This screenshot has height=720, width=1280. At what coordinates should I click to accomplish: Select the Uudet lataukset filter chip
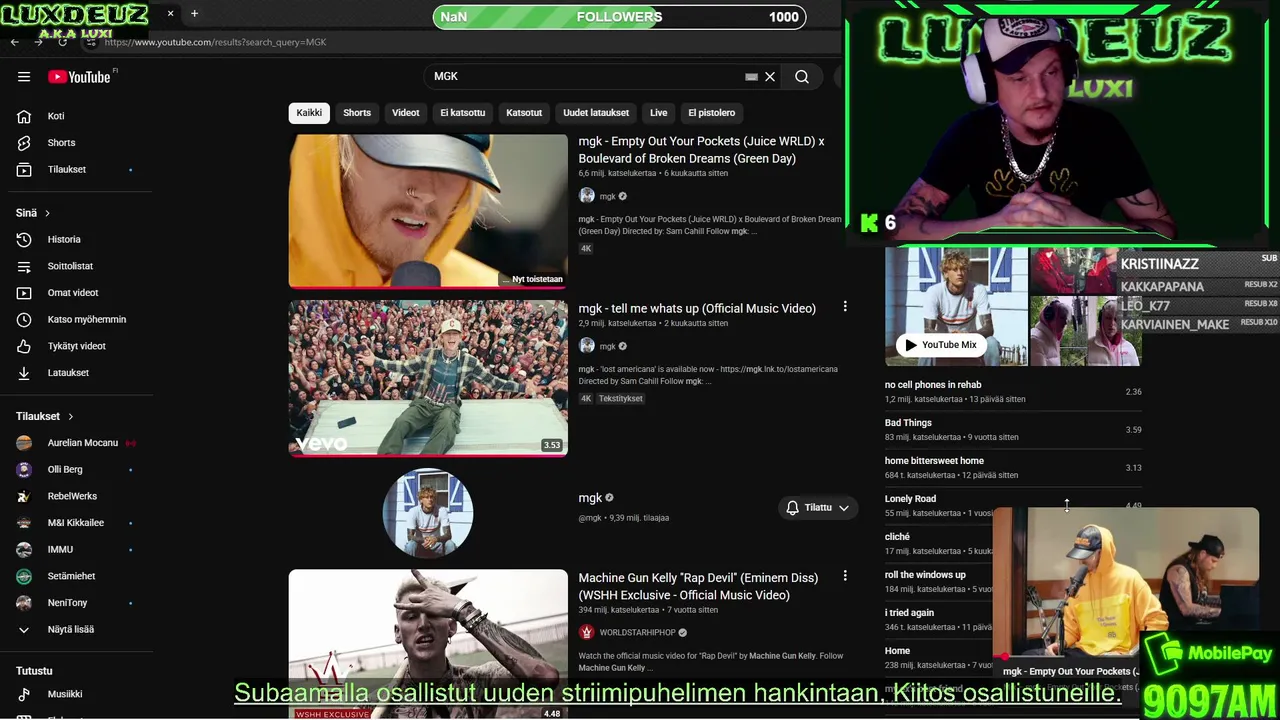click(x=596, y=113)
